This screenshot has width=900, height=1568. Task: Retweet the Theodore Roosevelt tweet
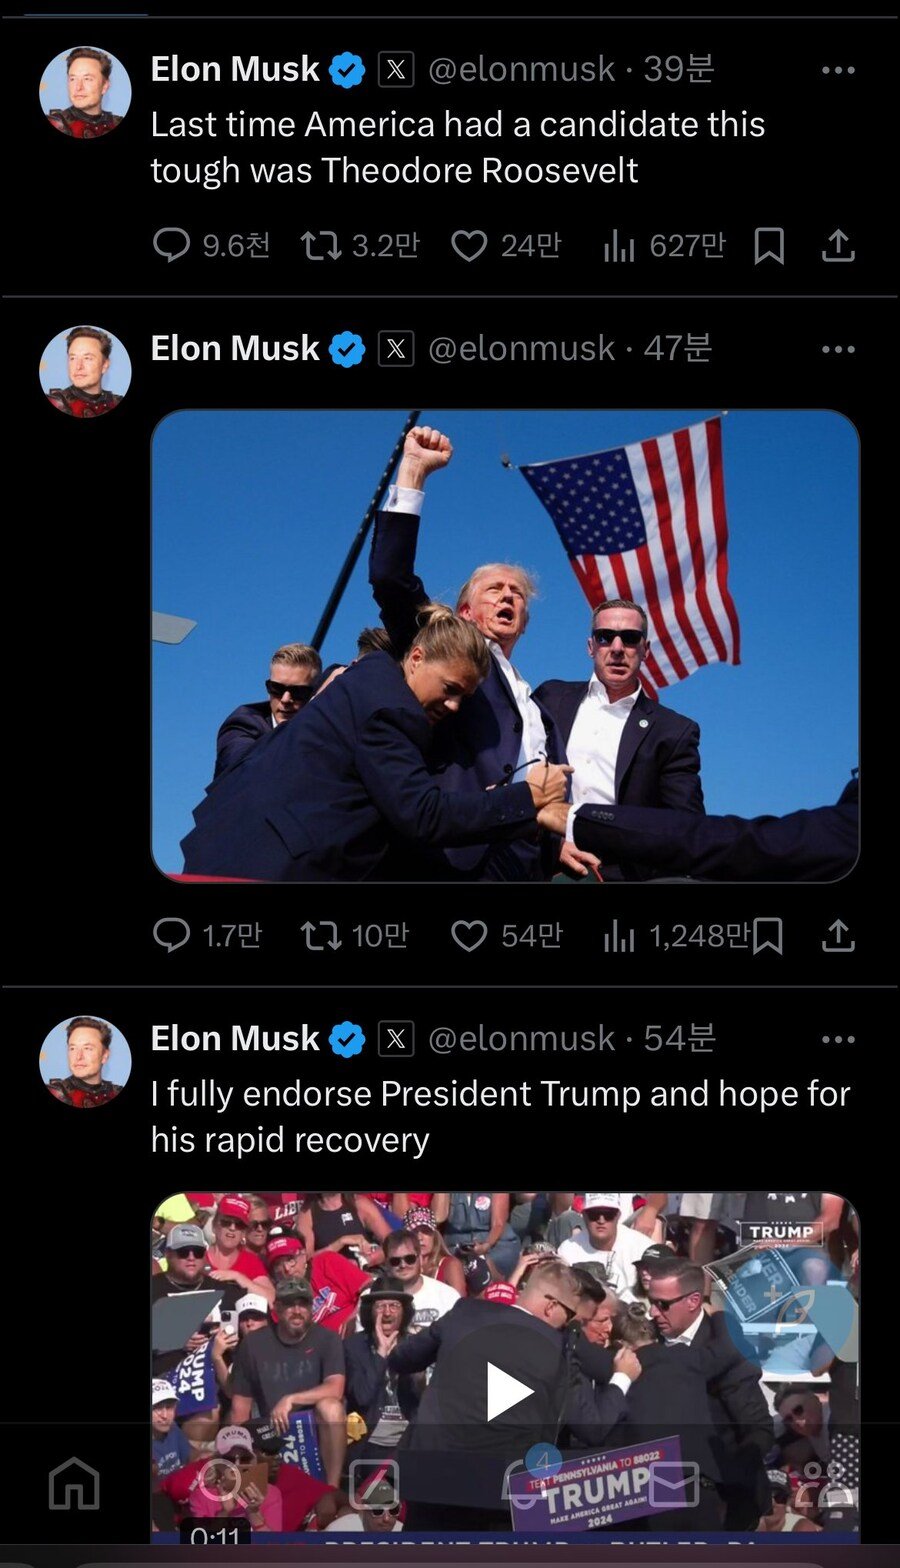[x=320, y=245]
